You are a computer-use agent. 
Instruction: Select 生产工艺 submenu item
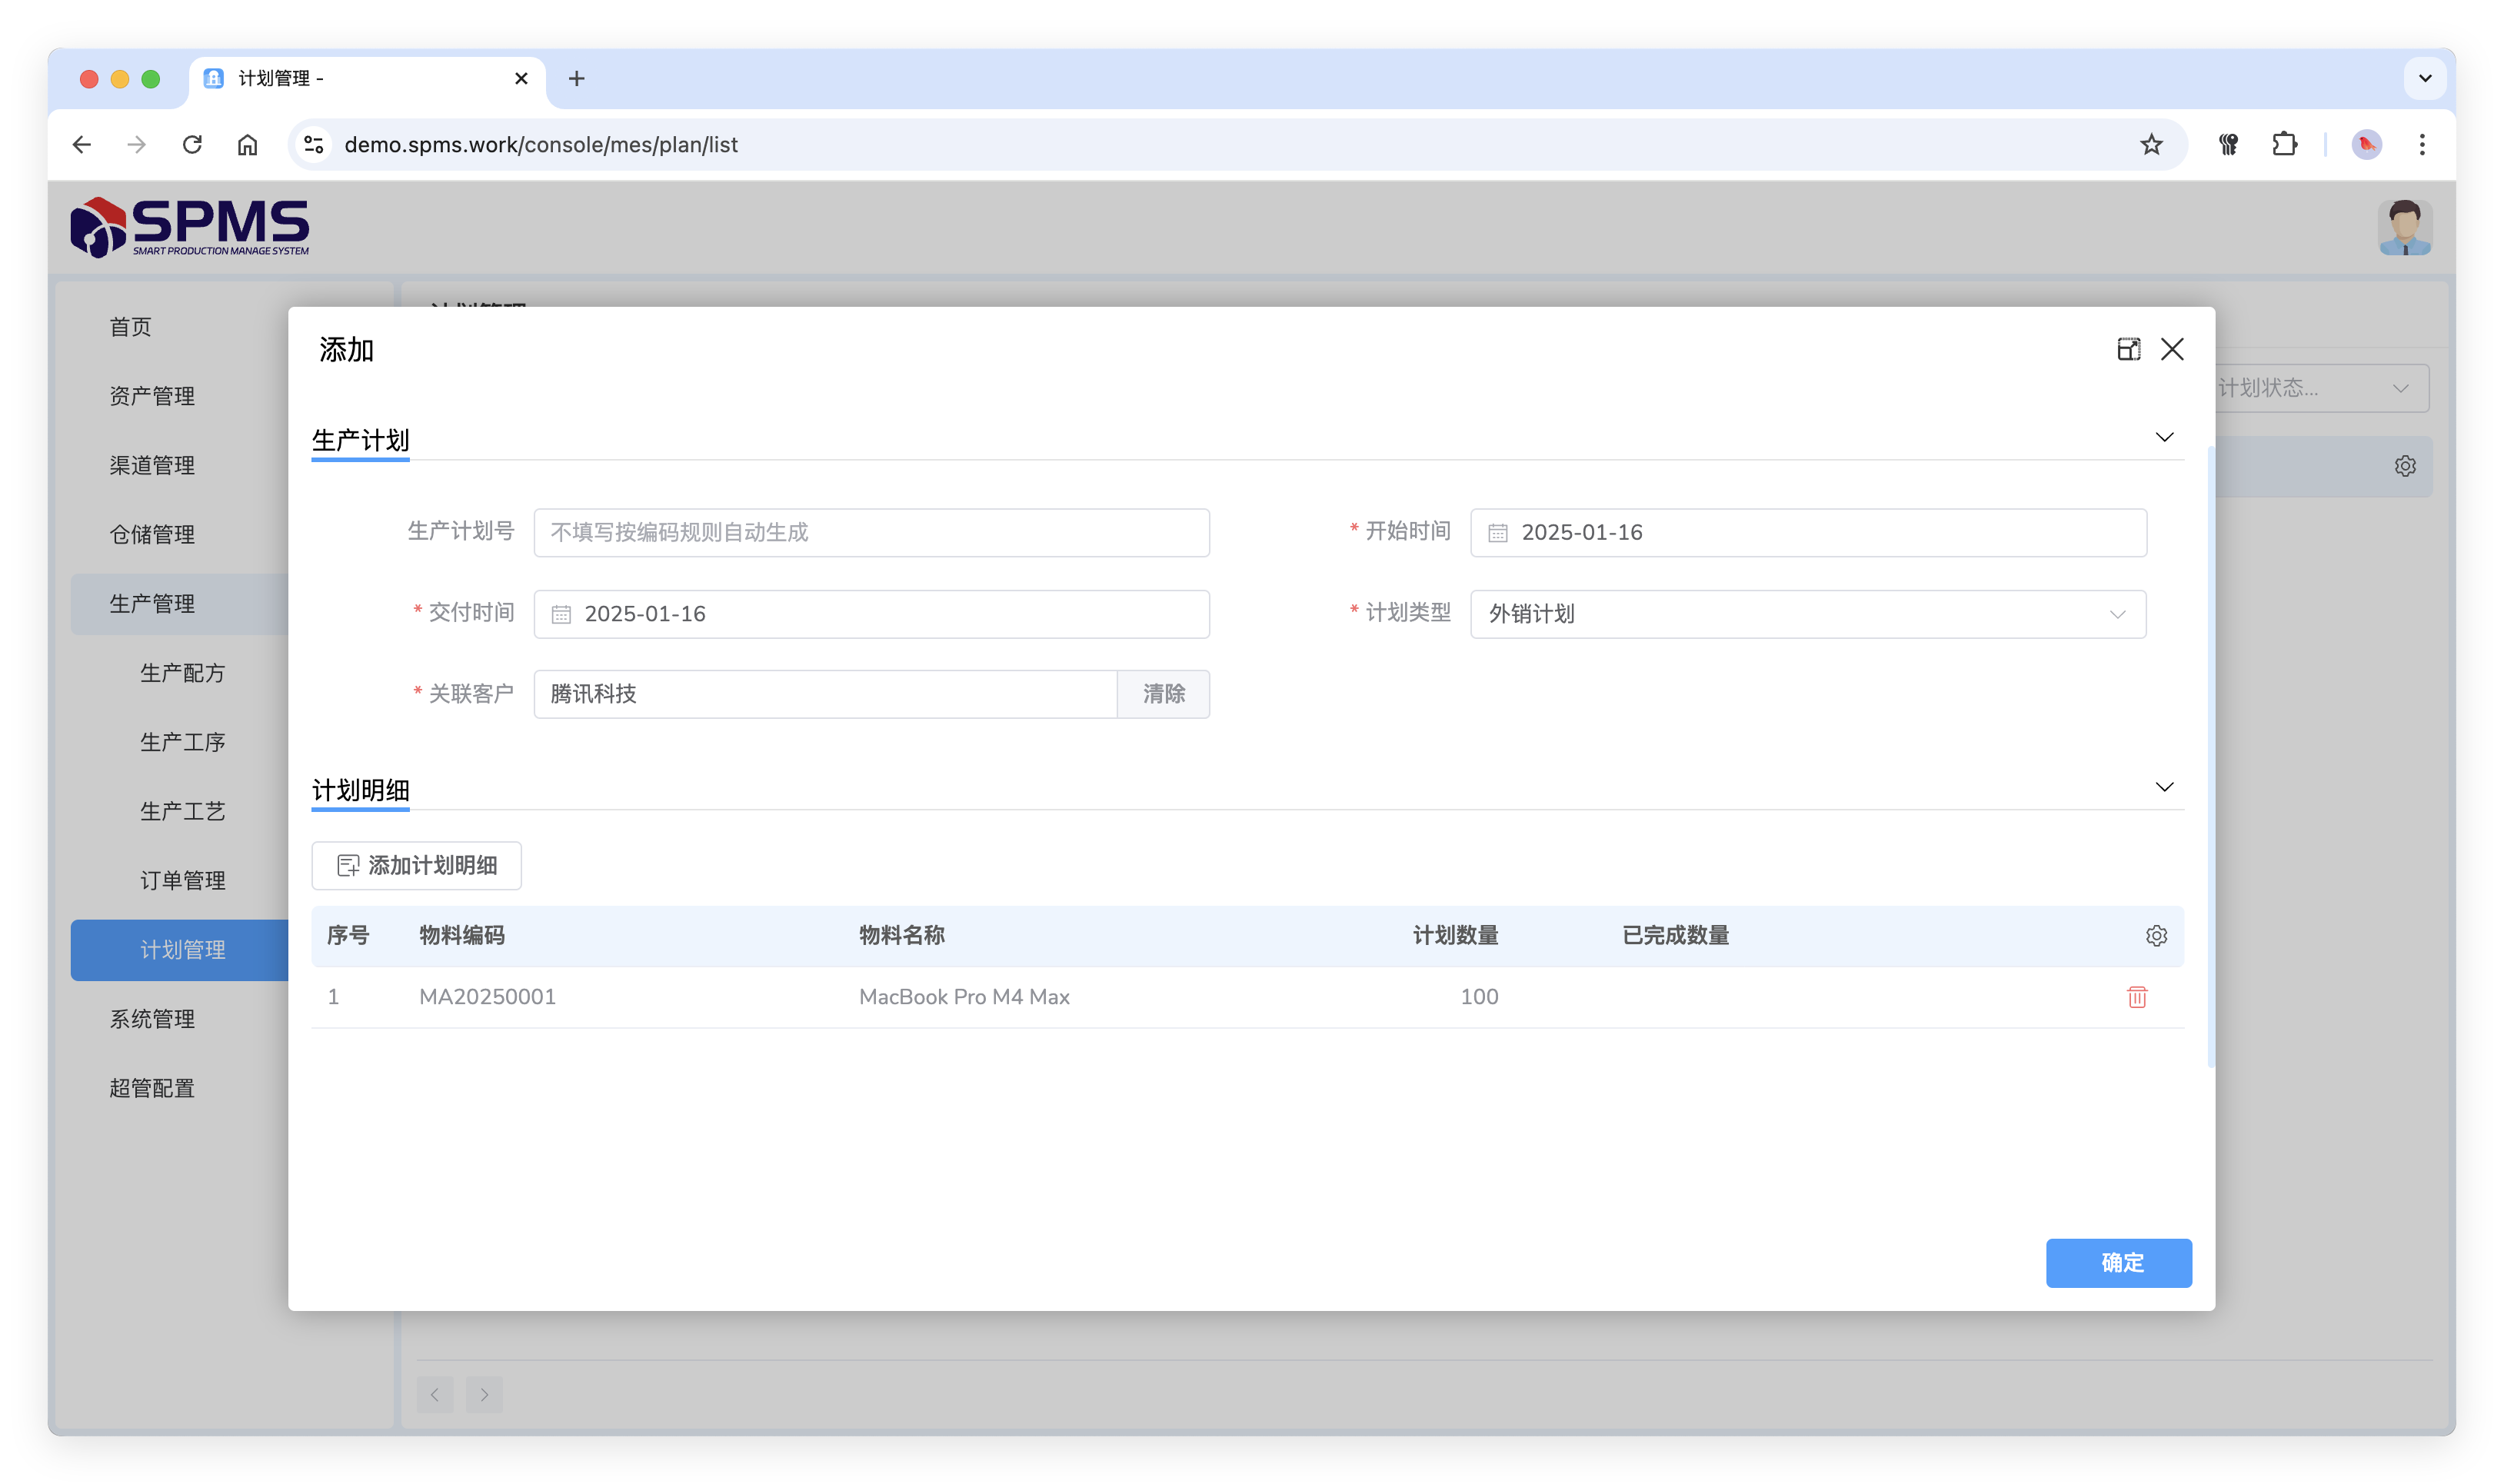pyautogui.click(x=183, y=811)
